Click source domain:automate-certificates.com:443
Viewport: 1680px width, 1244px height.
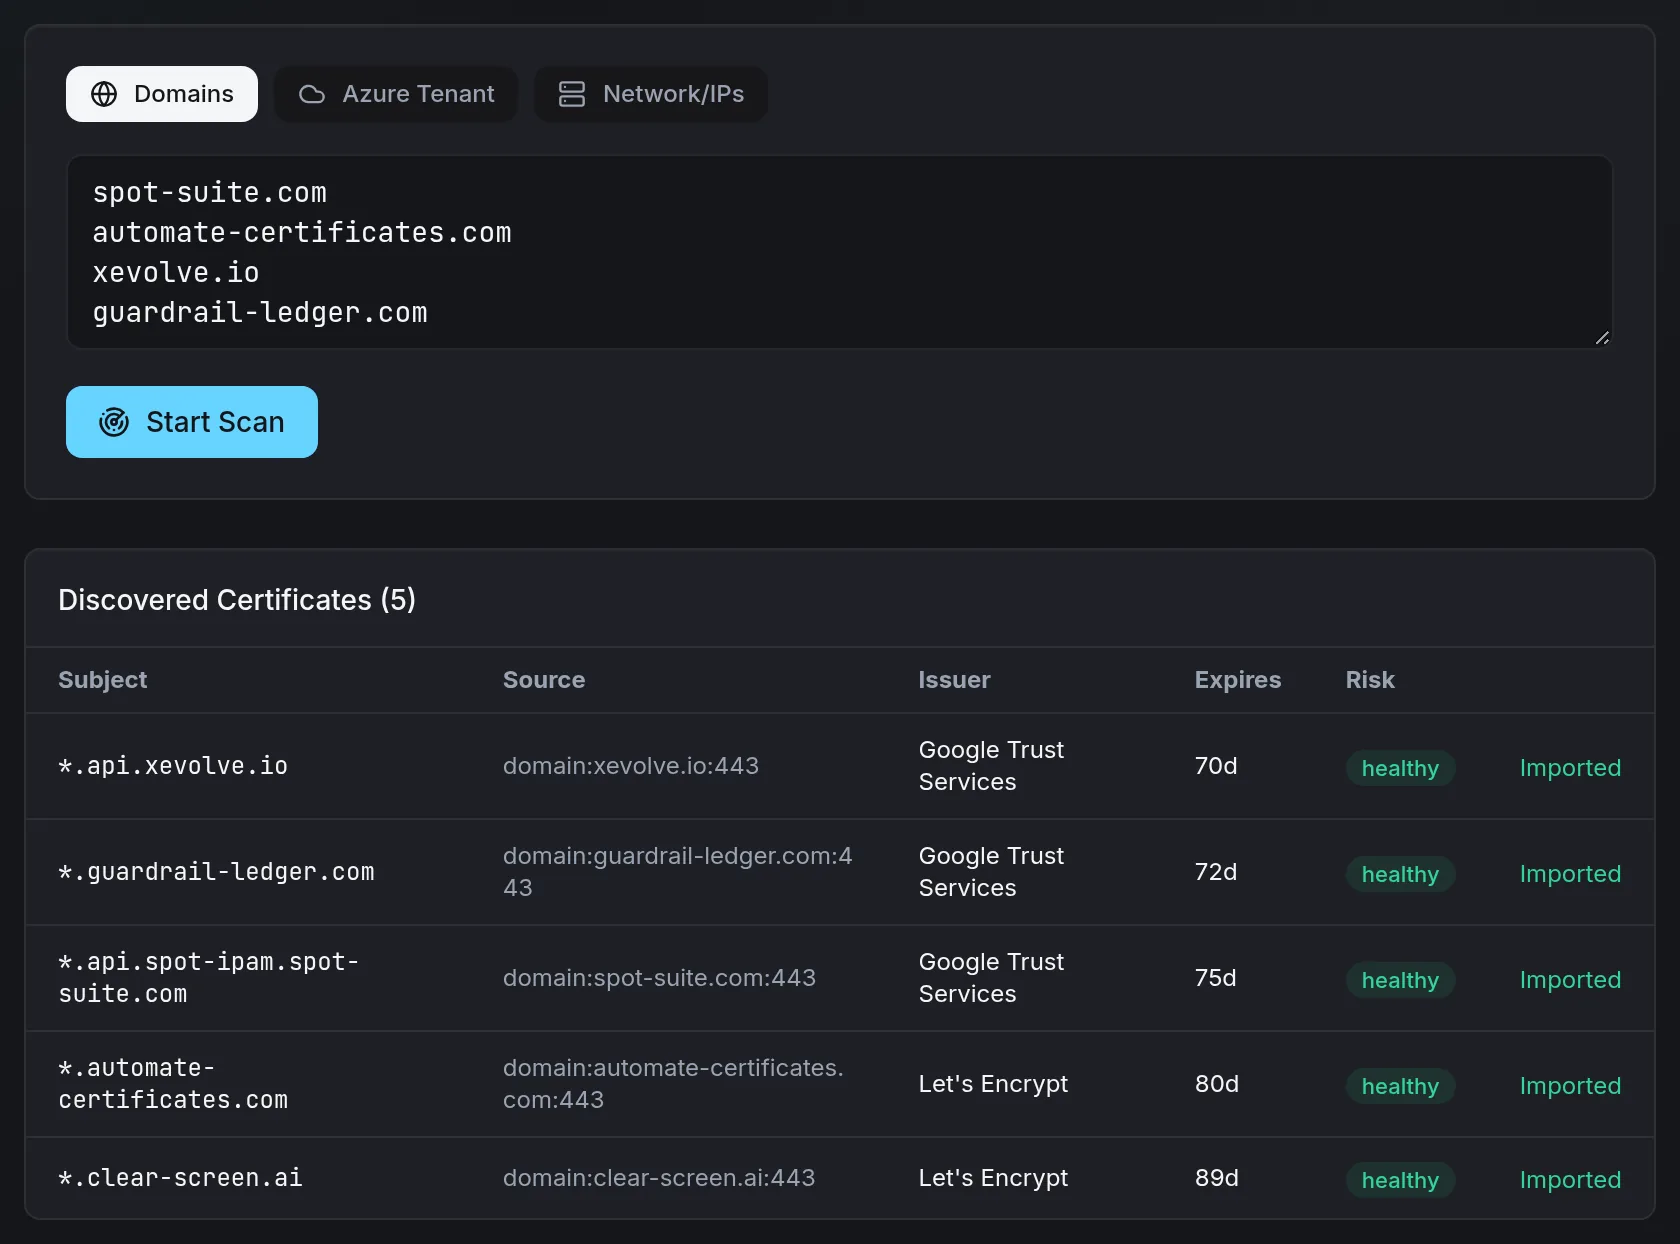673,1084
